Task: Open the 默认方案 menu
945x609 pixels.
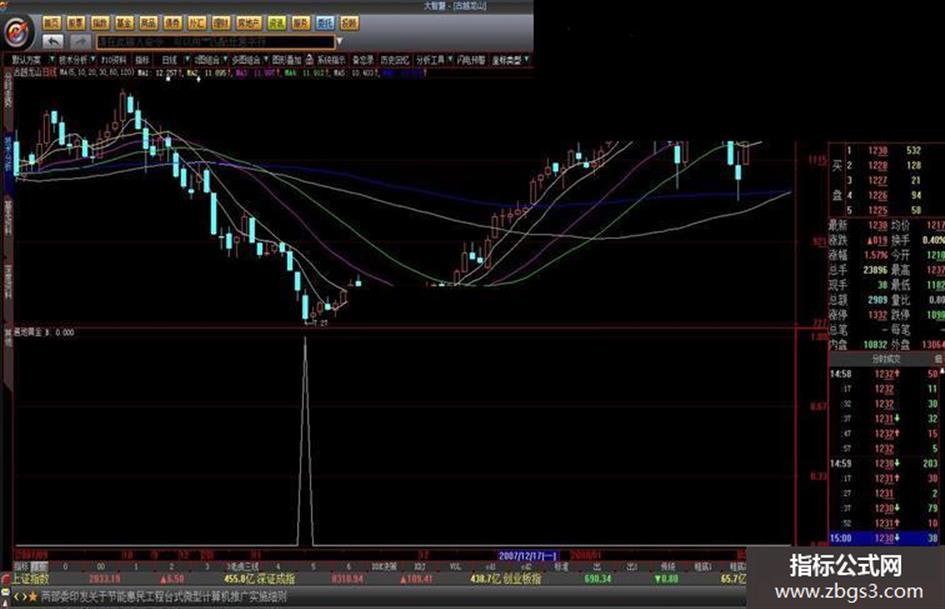Action: (x=27, y=60)
